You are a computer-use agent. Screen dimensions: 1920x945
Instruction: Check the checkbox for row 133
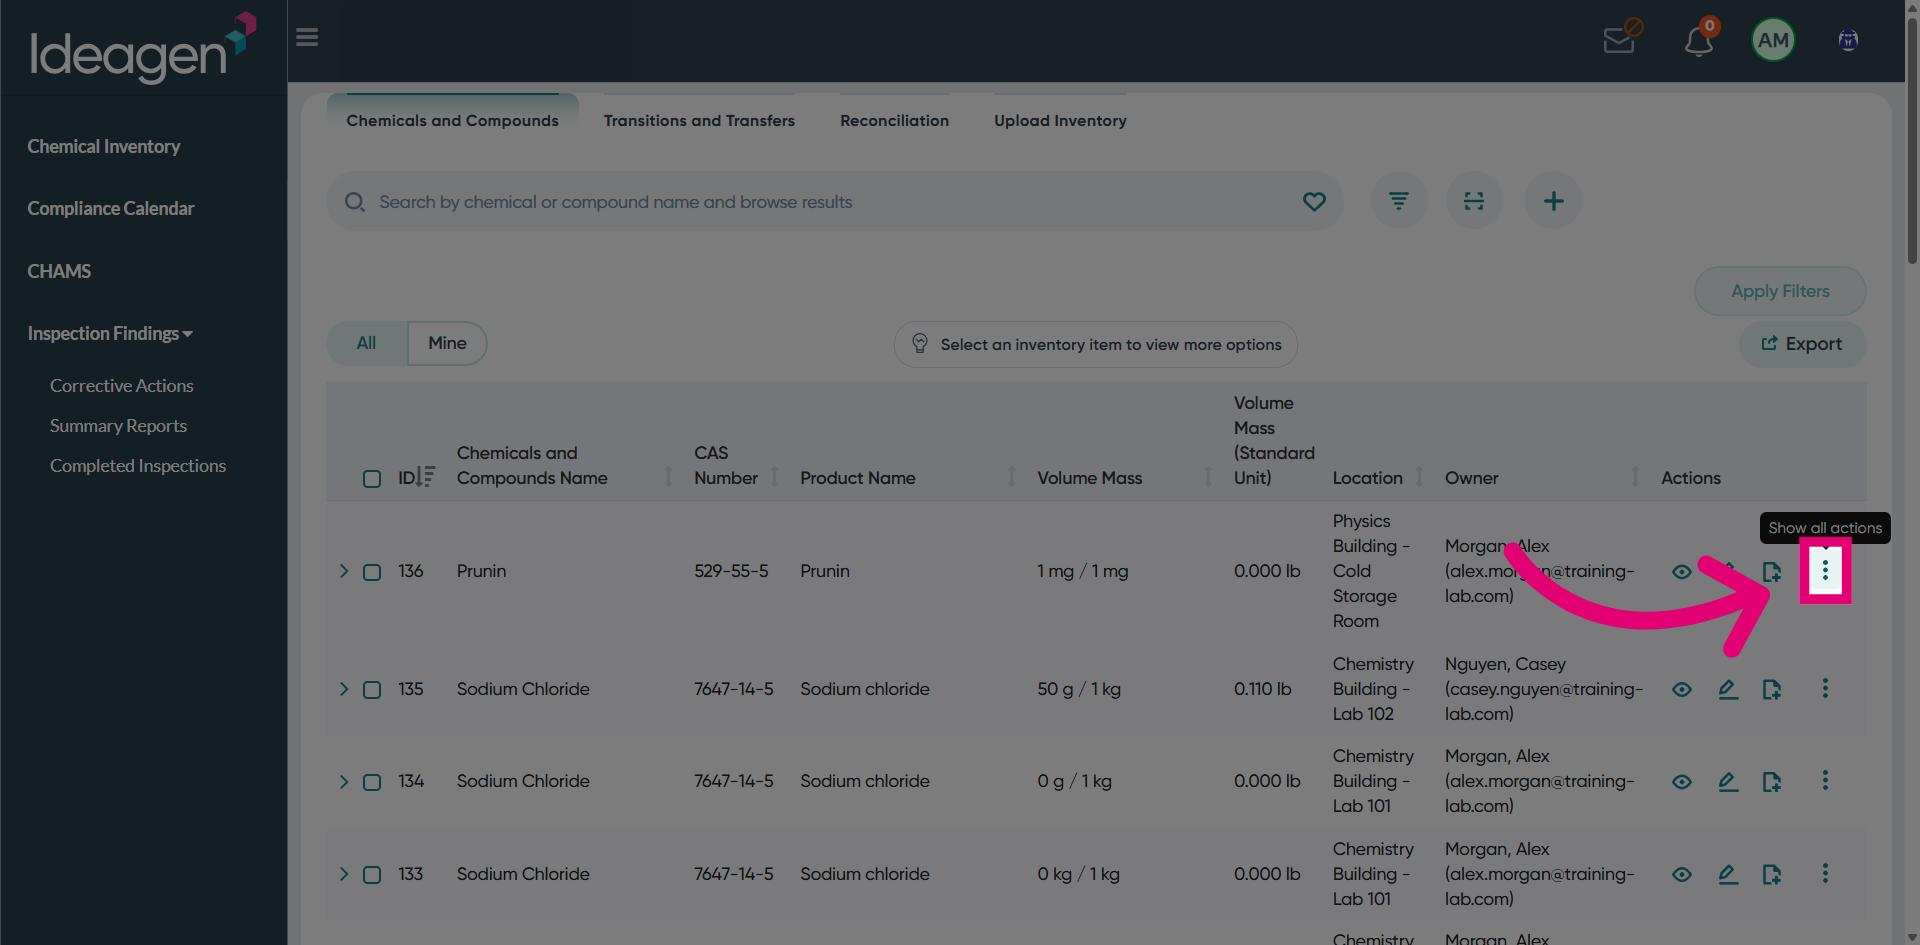tap(372, 875)
